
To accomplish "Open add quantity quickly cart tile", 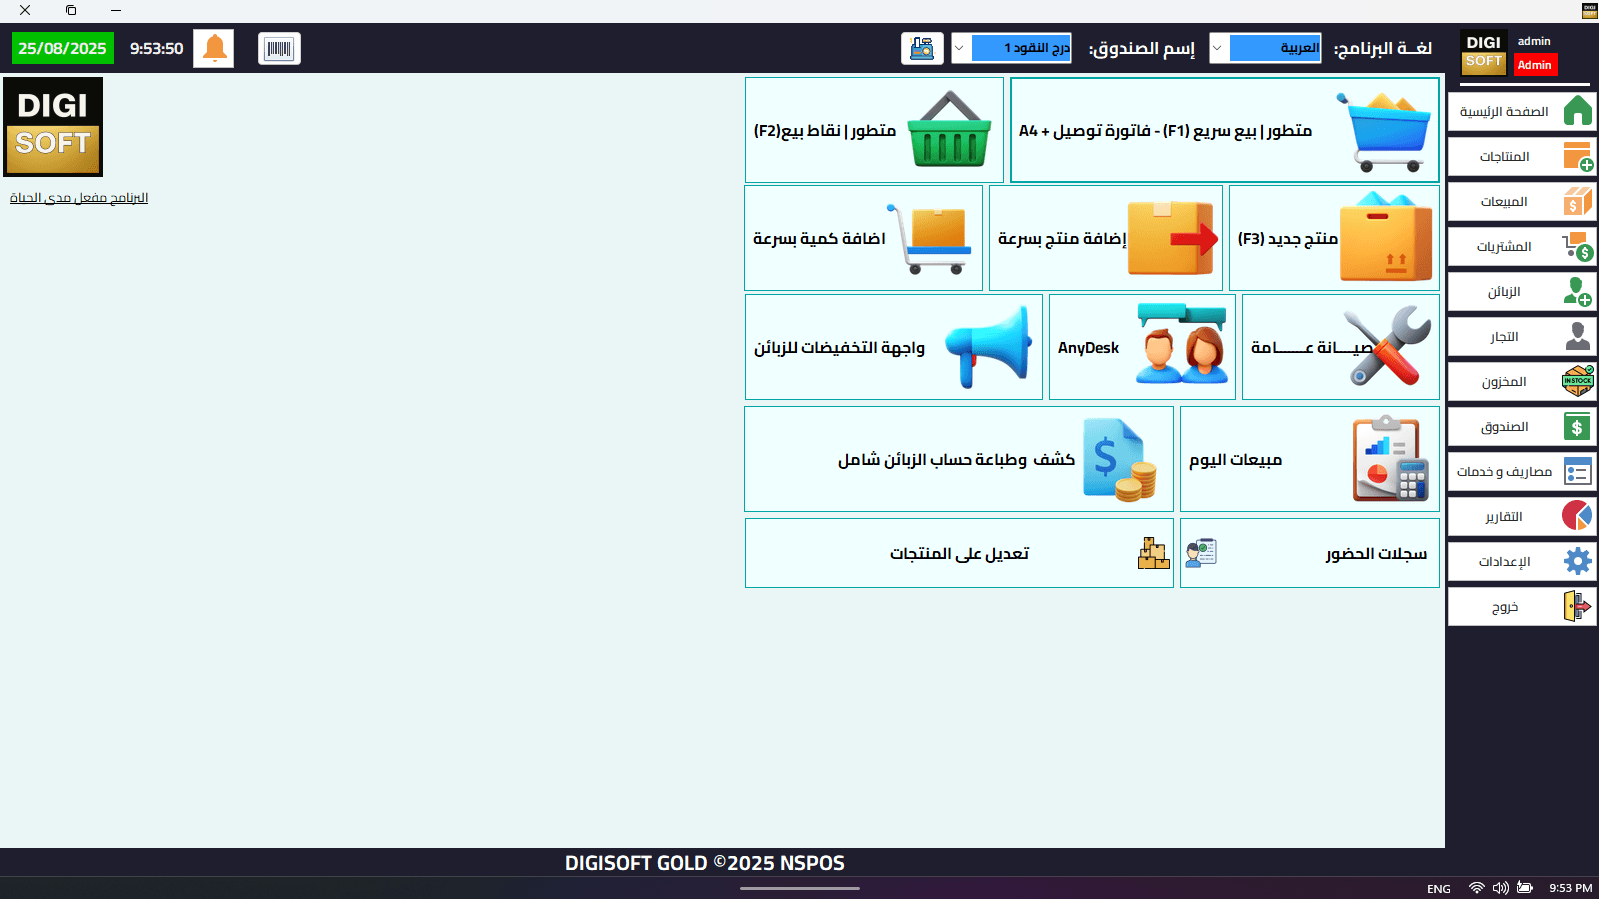I will 864,238.
